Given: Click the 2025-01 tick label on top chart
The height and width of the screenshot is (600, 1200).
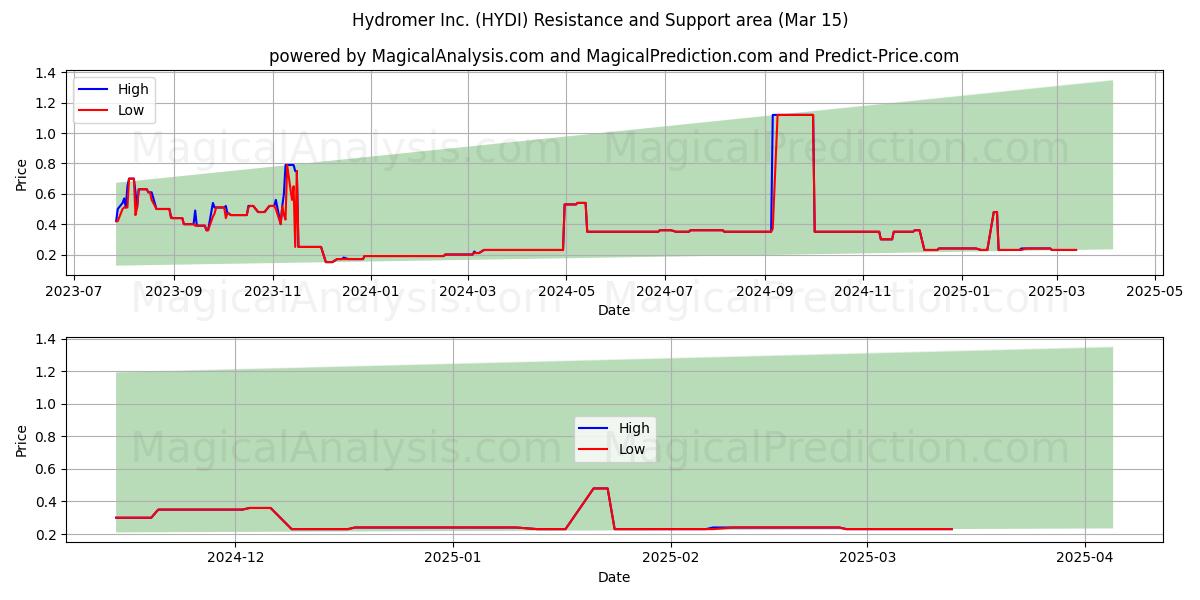Looking at the screenshot, I should click(961, 291).
